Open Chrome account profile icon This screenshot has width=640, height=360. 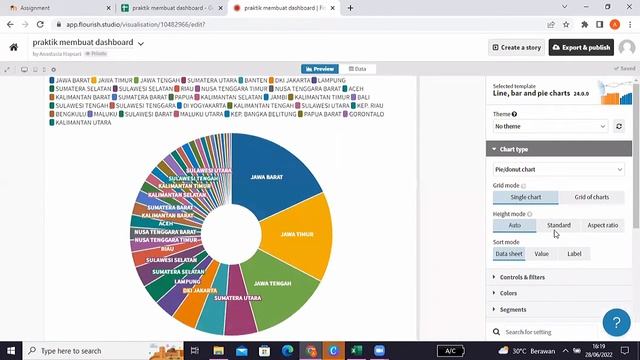[615, 24]
